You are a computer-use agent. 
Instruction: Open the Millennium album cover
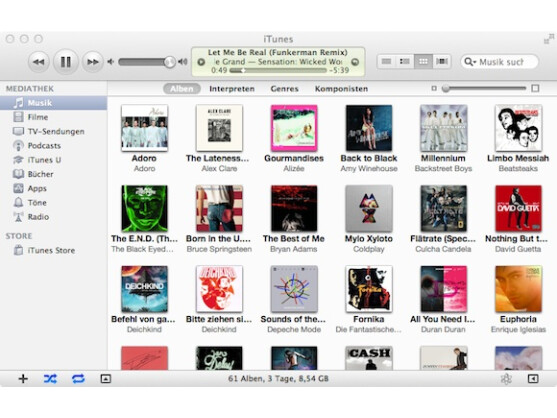(x=443, y=128)
